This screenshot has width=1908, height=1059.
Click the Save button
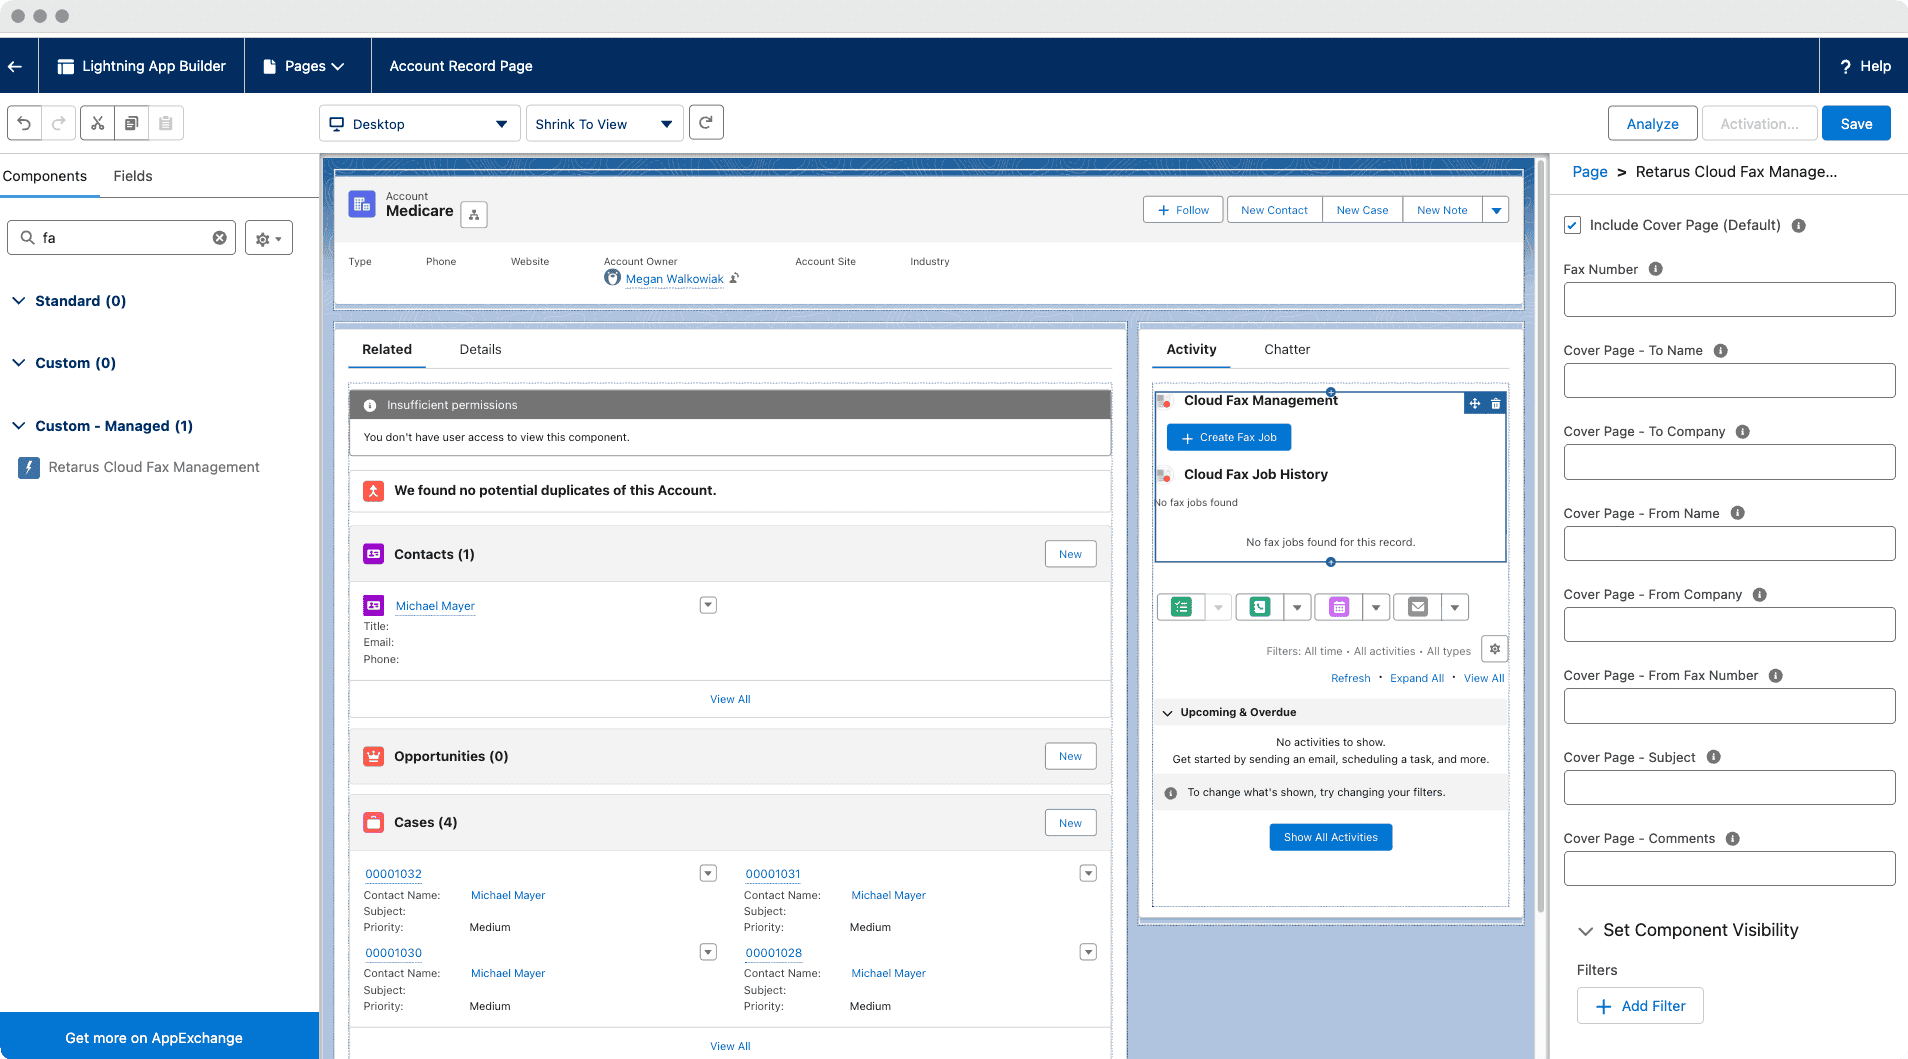pos(1856,124)
